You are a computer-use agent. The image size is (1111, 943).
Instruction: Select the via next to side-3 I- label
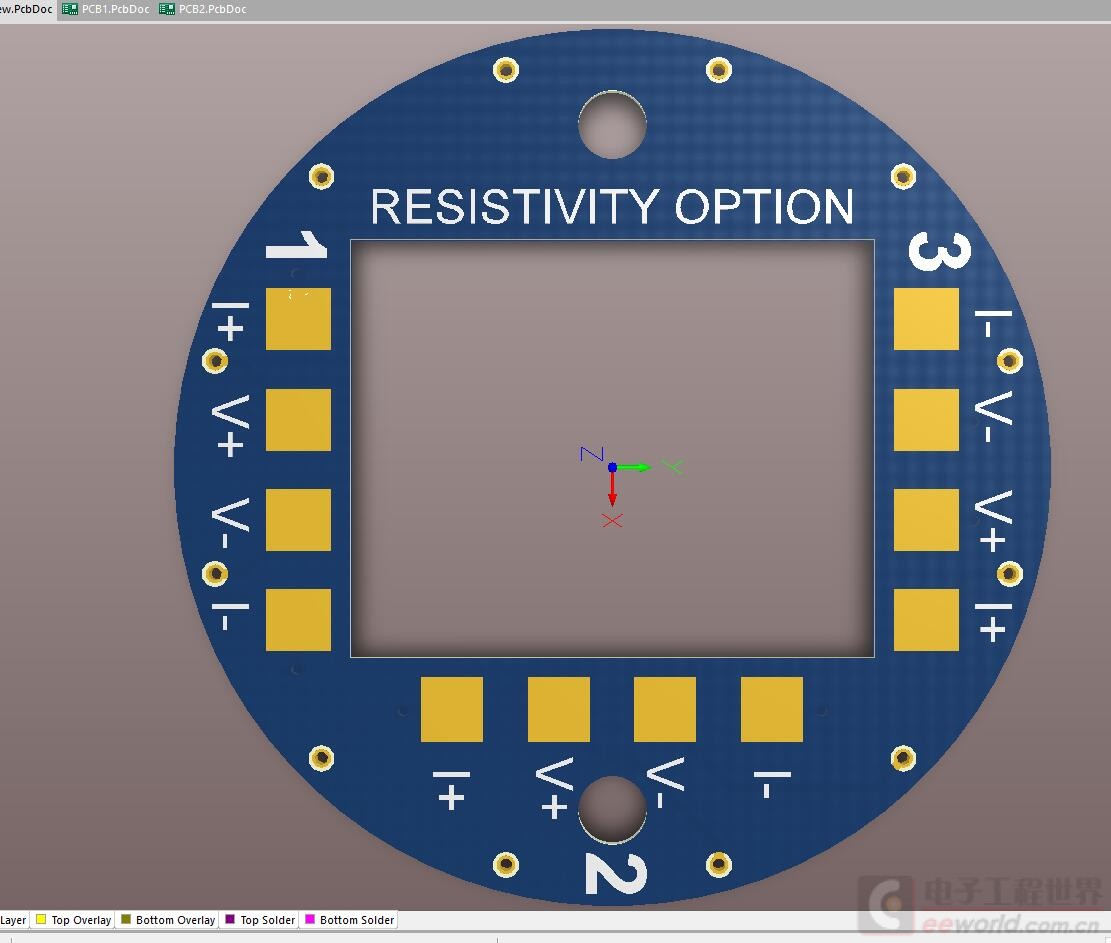pyautogui.click(x=1010, y=361)
